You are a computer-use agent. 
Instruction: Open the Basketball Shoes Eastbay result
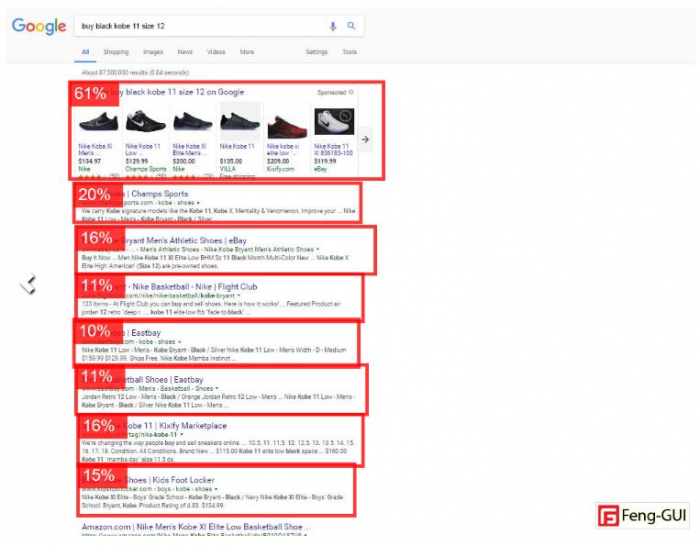pyautogui.click(x=163, y=379)
